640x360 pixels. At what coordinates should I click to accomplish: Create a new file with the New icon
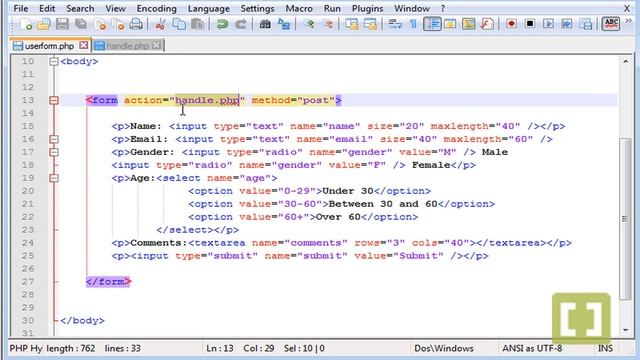pyautogui.click(x=26, y=24)
